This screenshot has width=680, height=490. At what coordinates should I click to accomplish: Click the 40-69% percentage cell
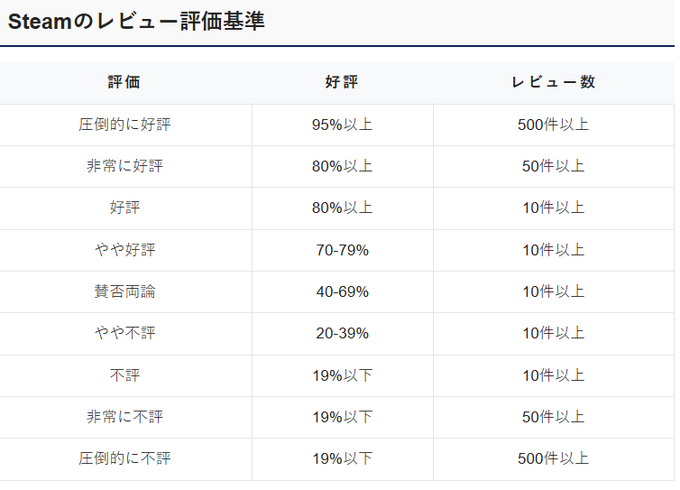(x=342, y=292)
